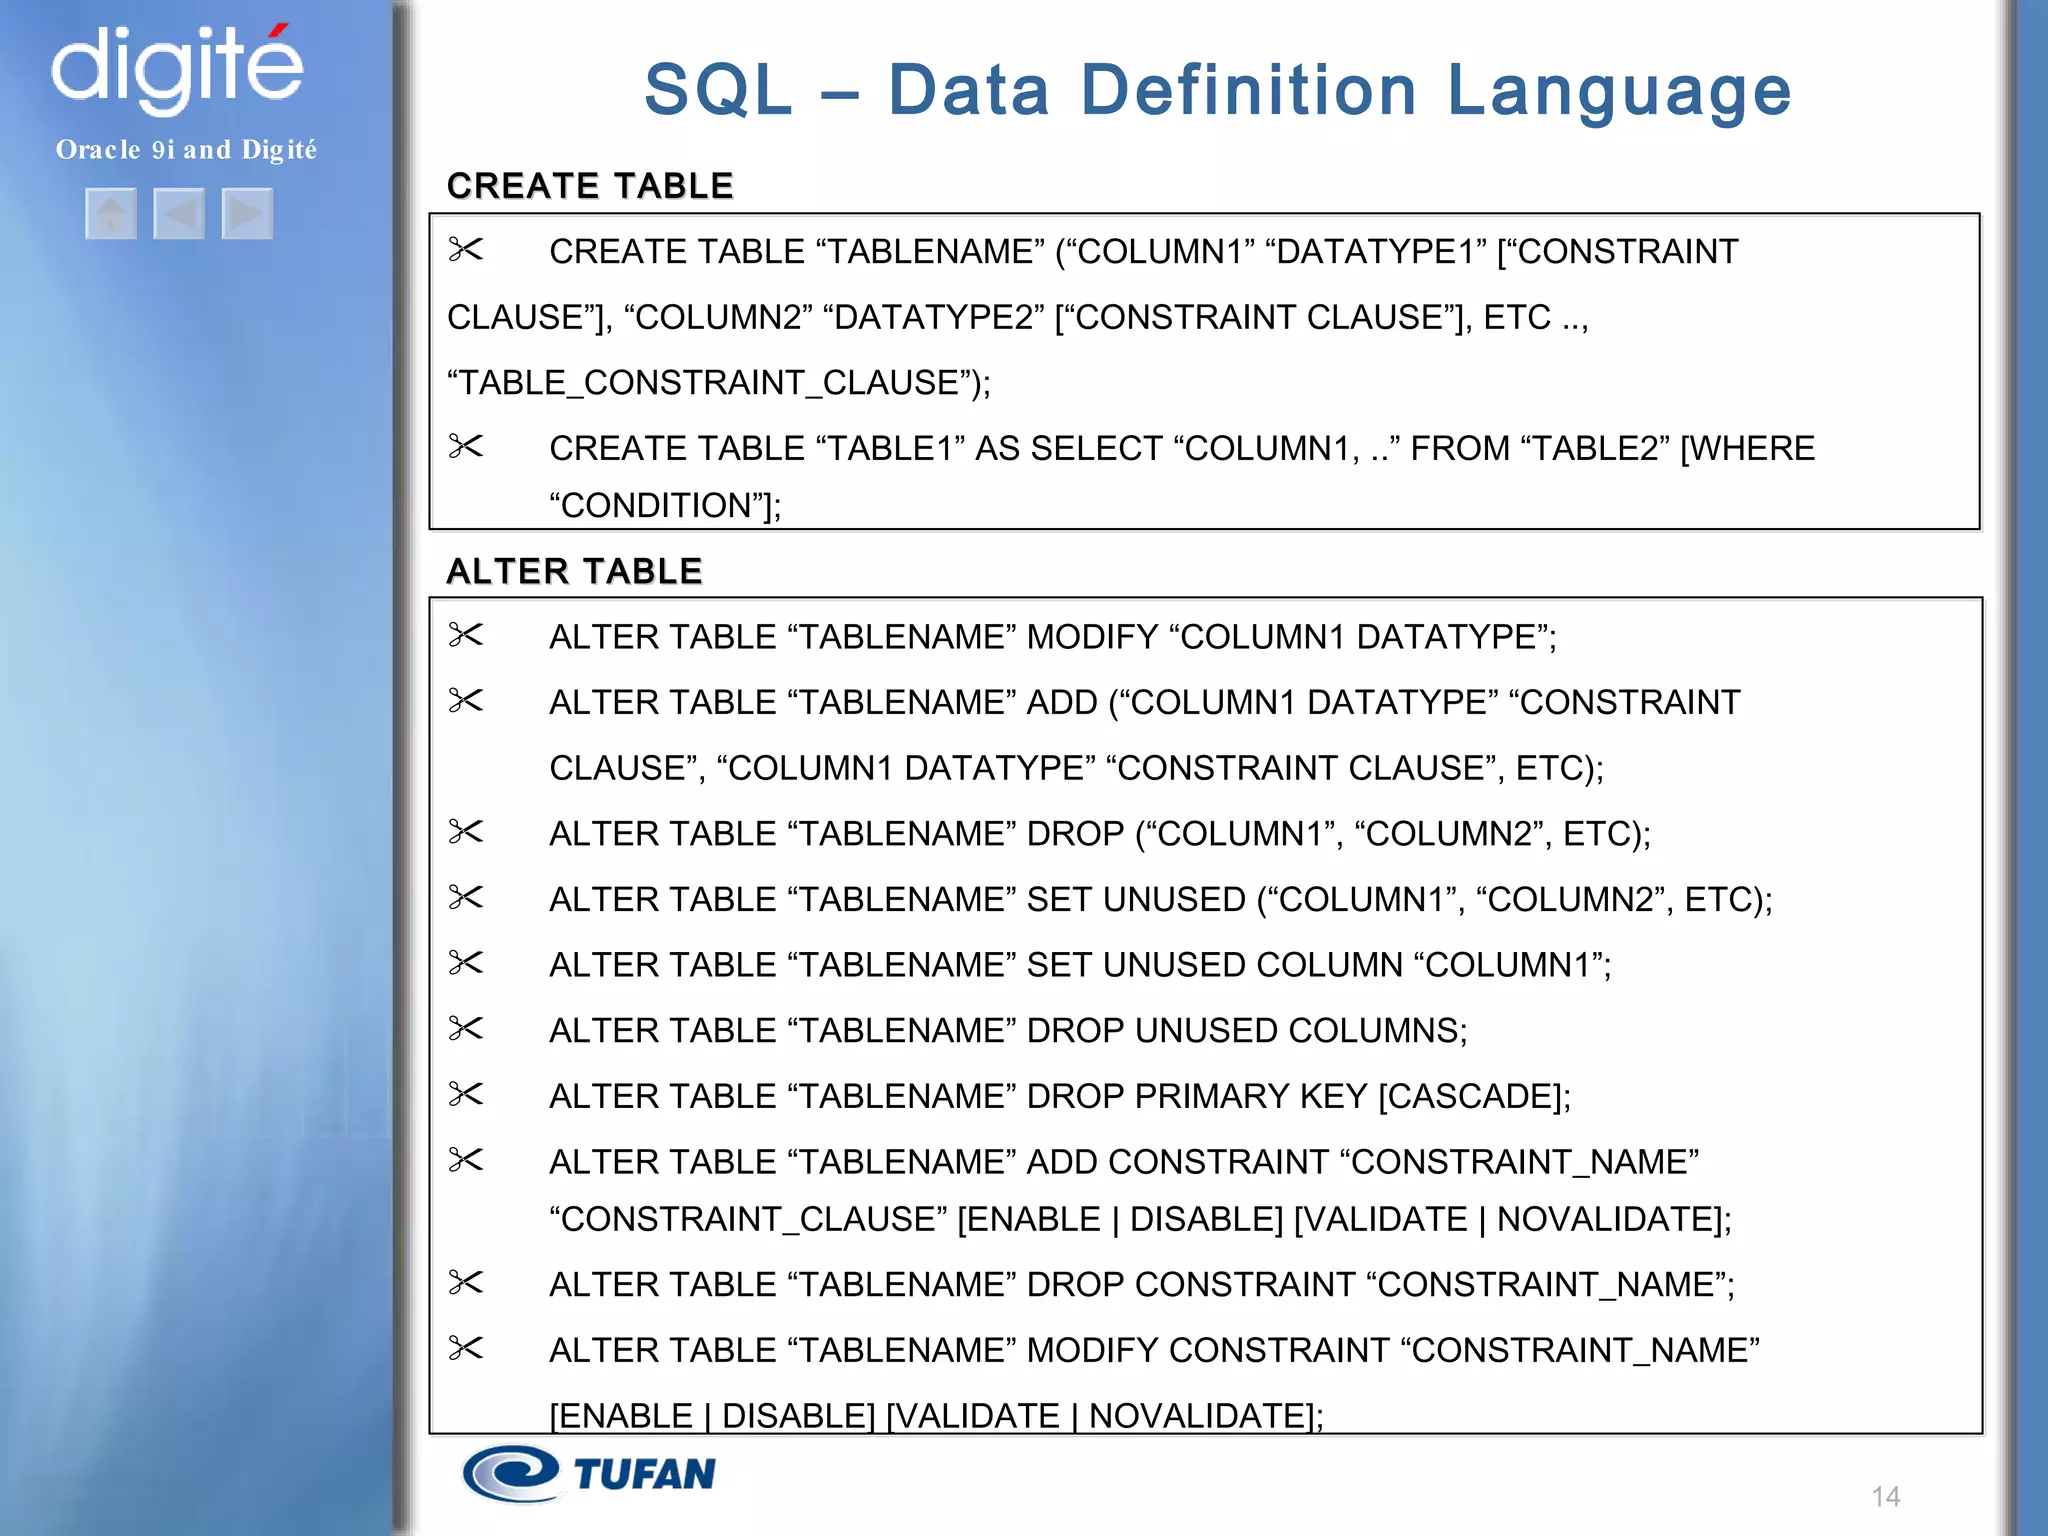Click scissors bullet beside DROP PRIMARY KEY
Viewport: 2048px width, 1536px height.
click(466, 1094)
